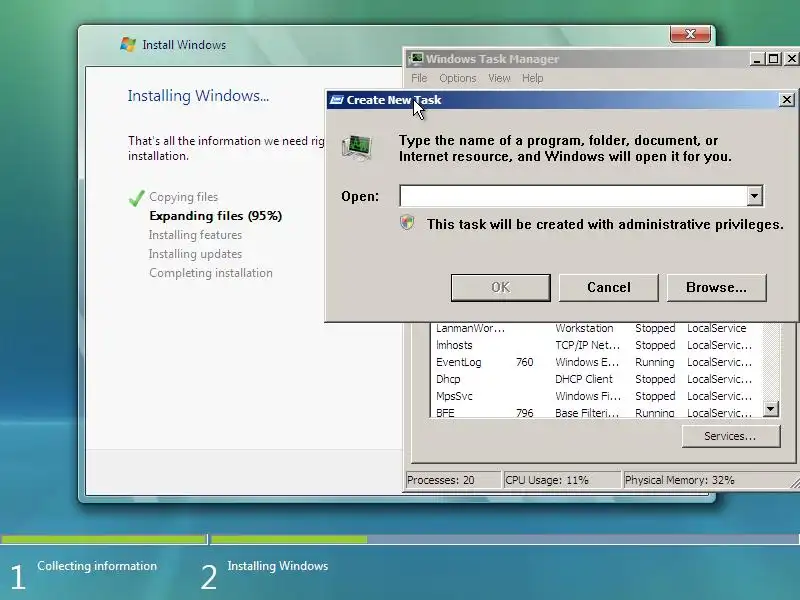
Task: Open the Help menu in Task Manager
Action: 532,78
